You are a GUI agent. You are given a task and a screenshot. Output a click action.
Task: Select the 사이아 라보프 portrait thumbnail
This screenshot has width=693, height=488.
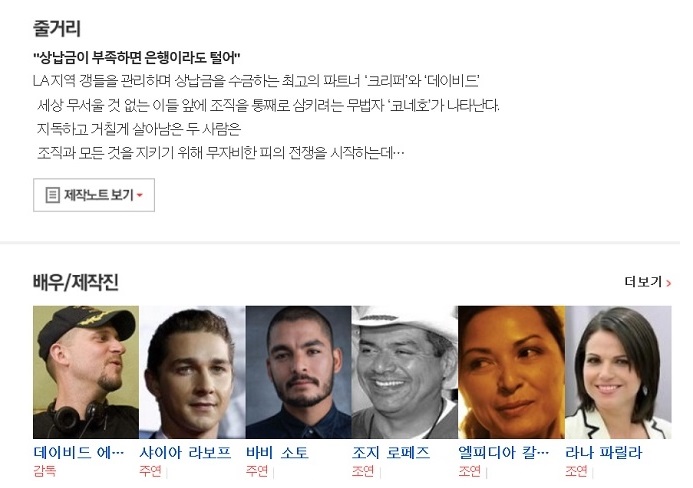click(192, 372)
